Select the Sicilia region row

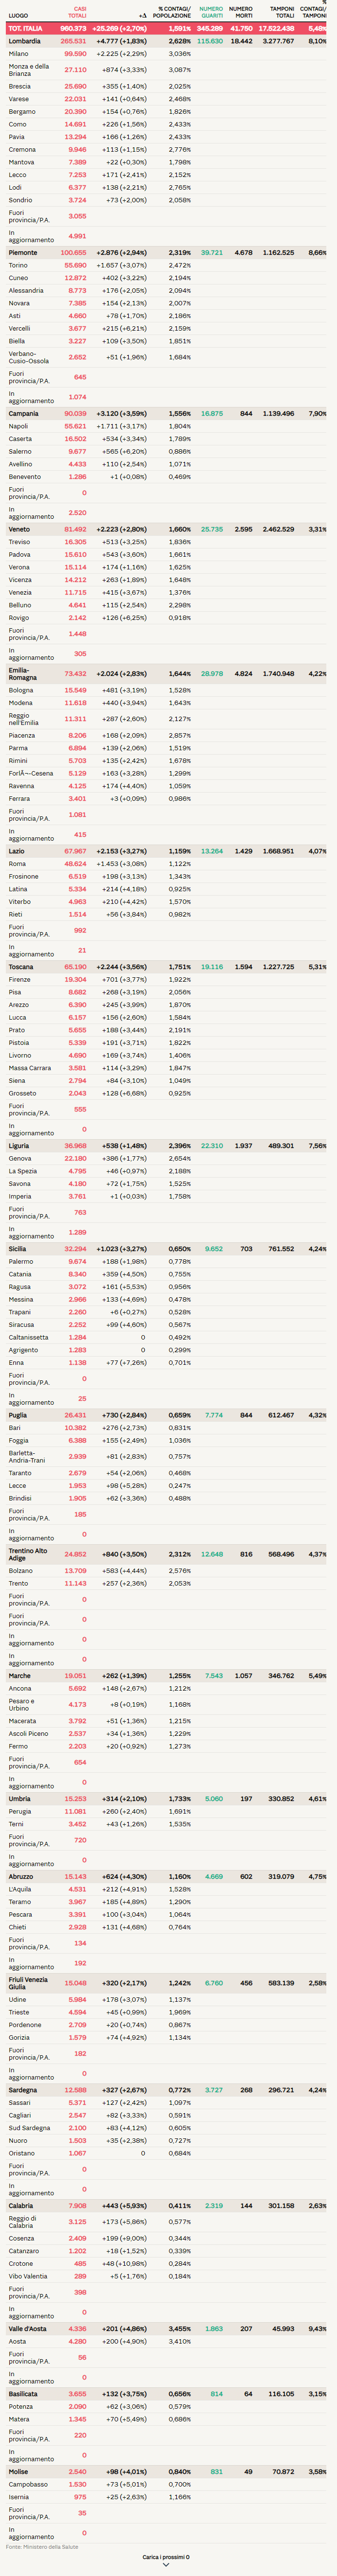18,1249
